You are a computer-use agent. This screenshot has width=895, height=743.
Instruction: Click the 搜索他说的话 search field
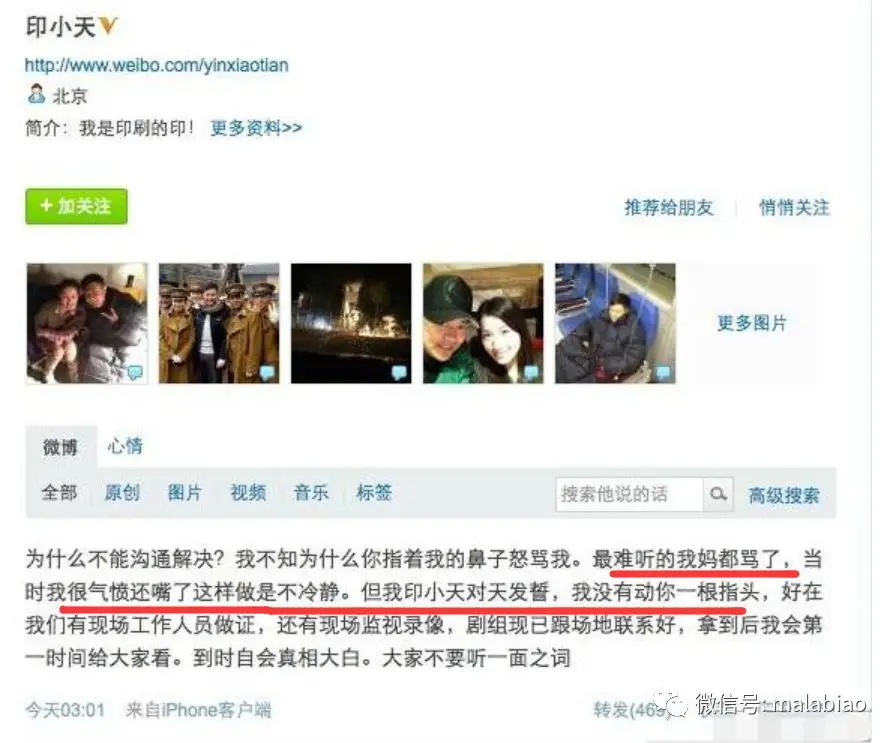tap(629, 494)
